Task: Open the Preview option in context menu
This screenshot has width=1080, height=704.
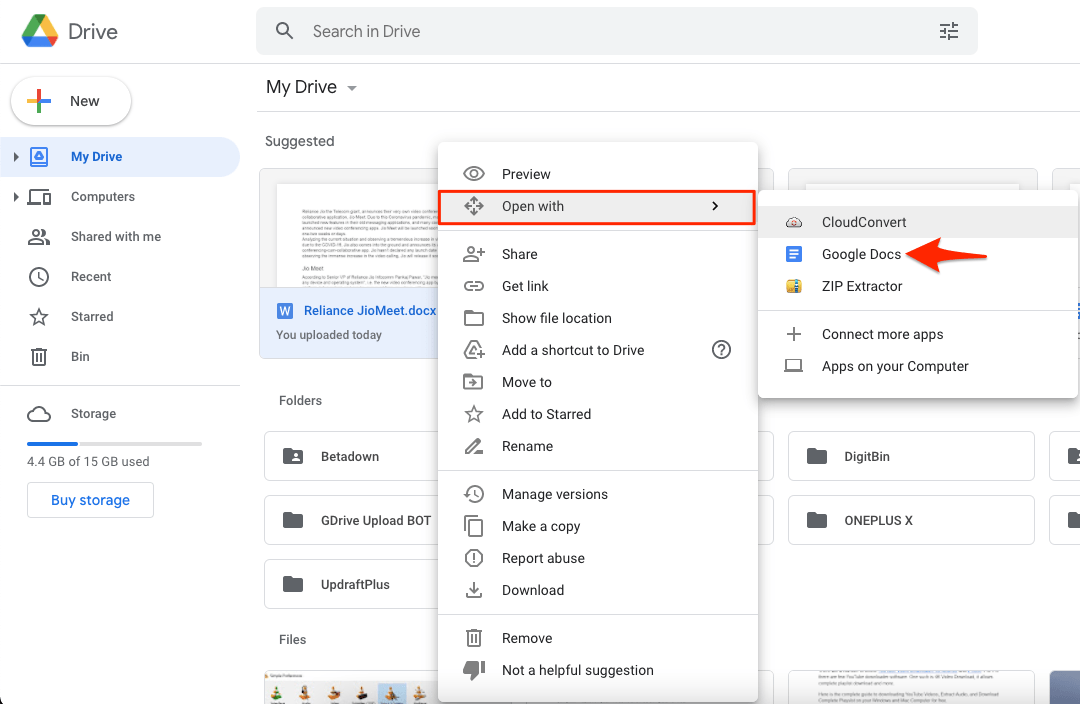Action: [x=527, y=173]
